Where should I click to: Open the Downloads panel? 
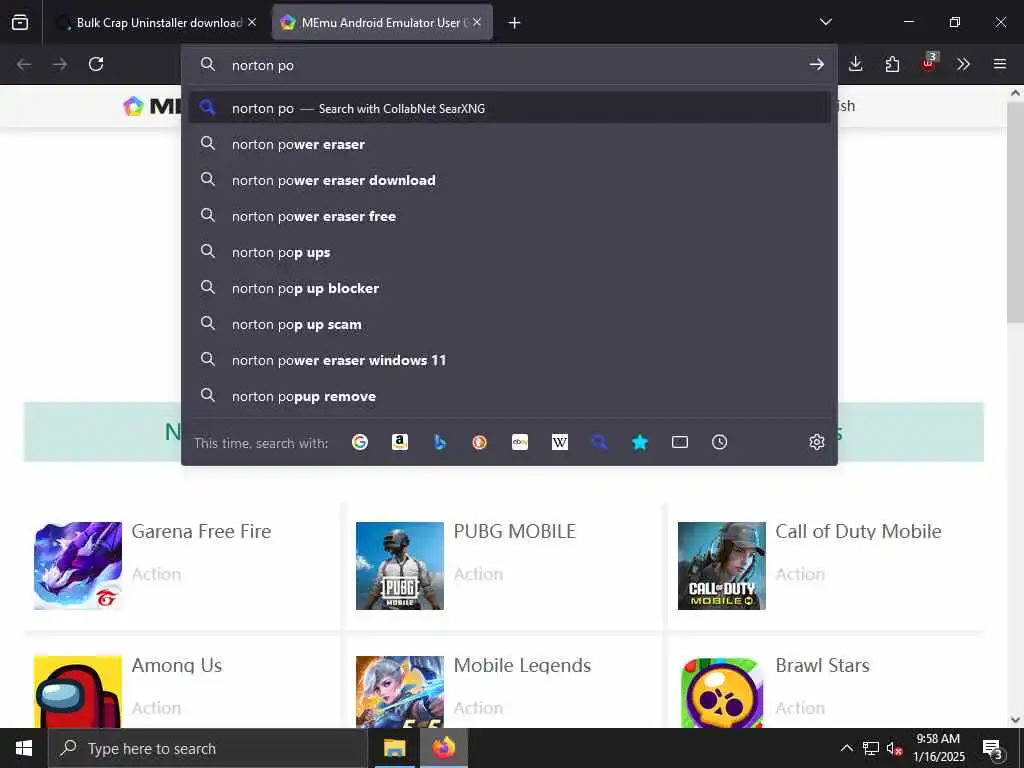(x=856, y=64)
